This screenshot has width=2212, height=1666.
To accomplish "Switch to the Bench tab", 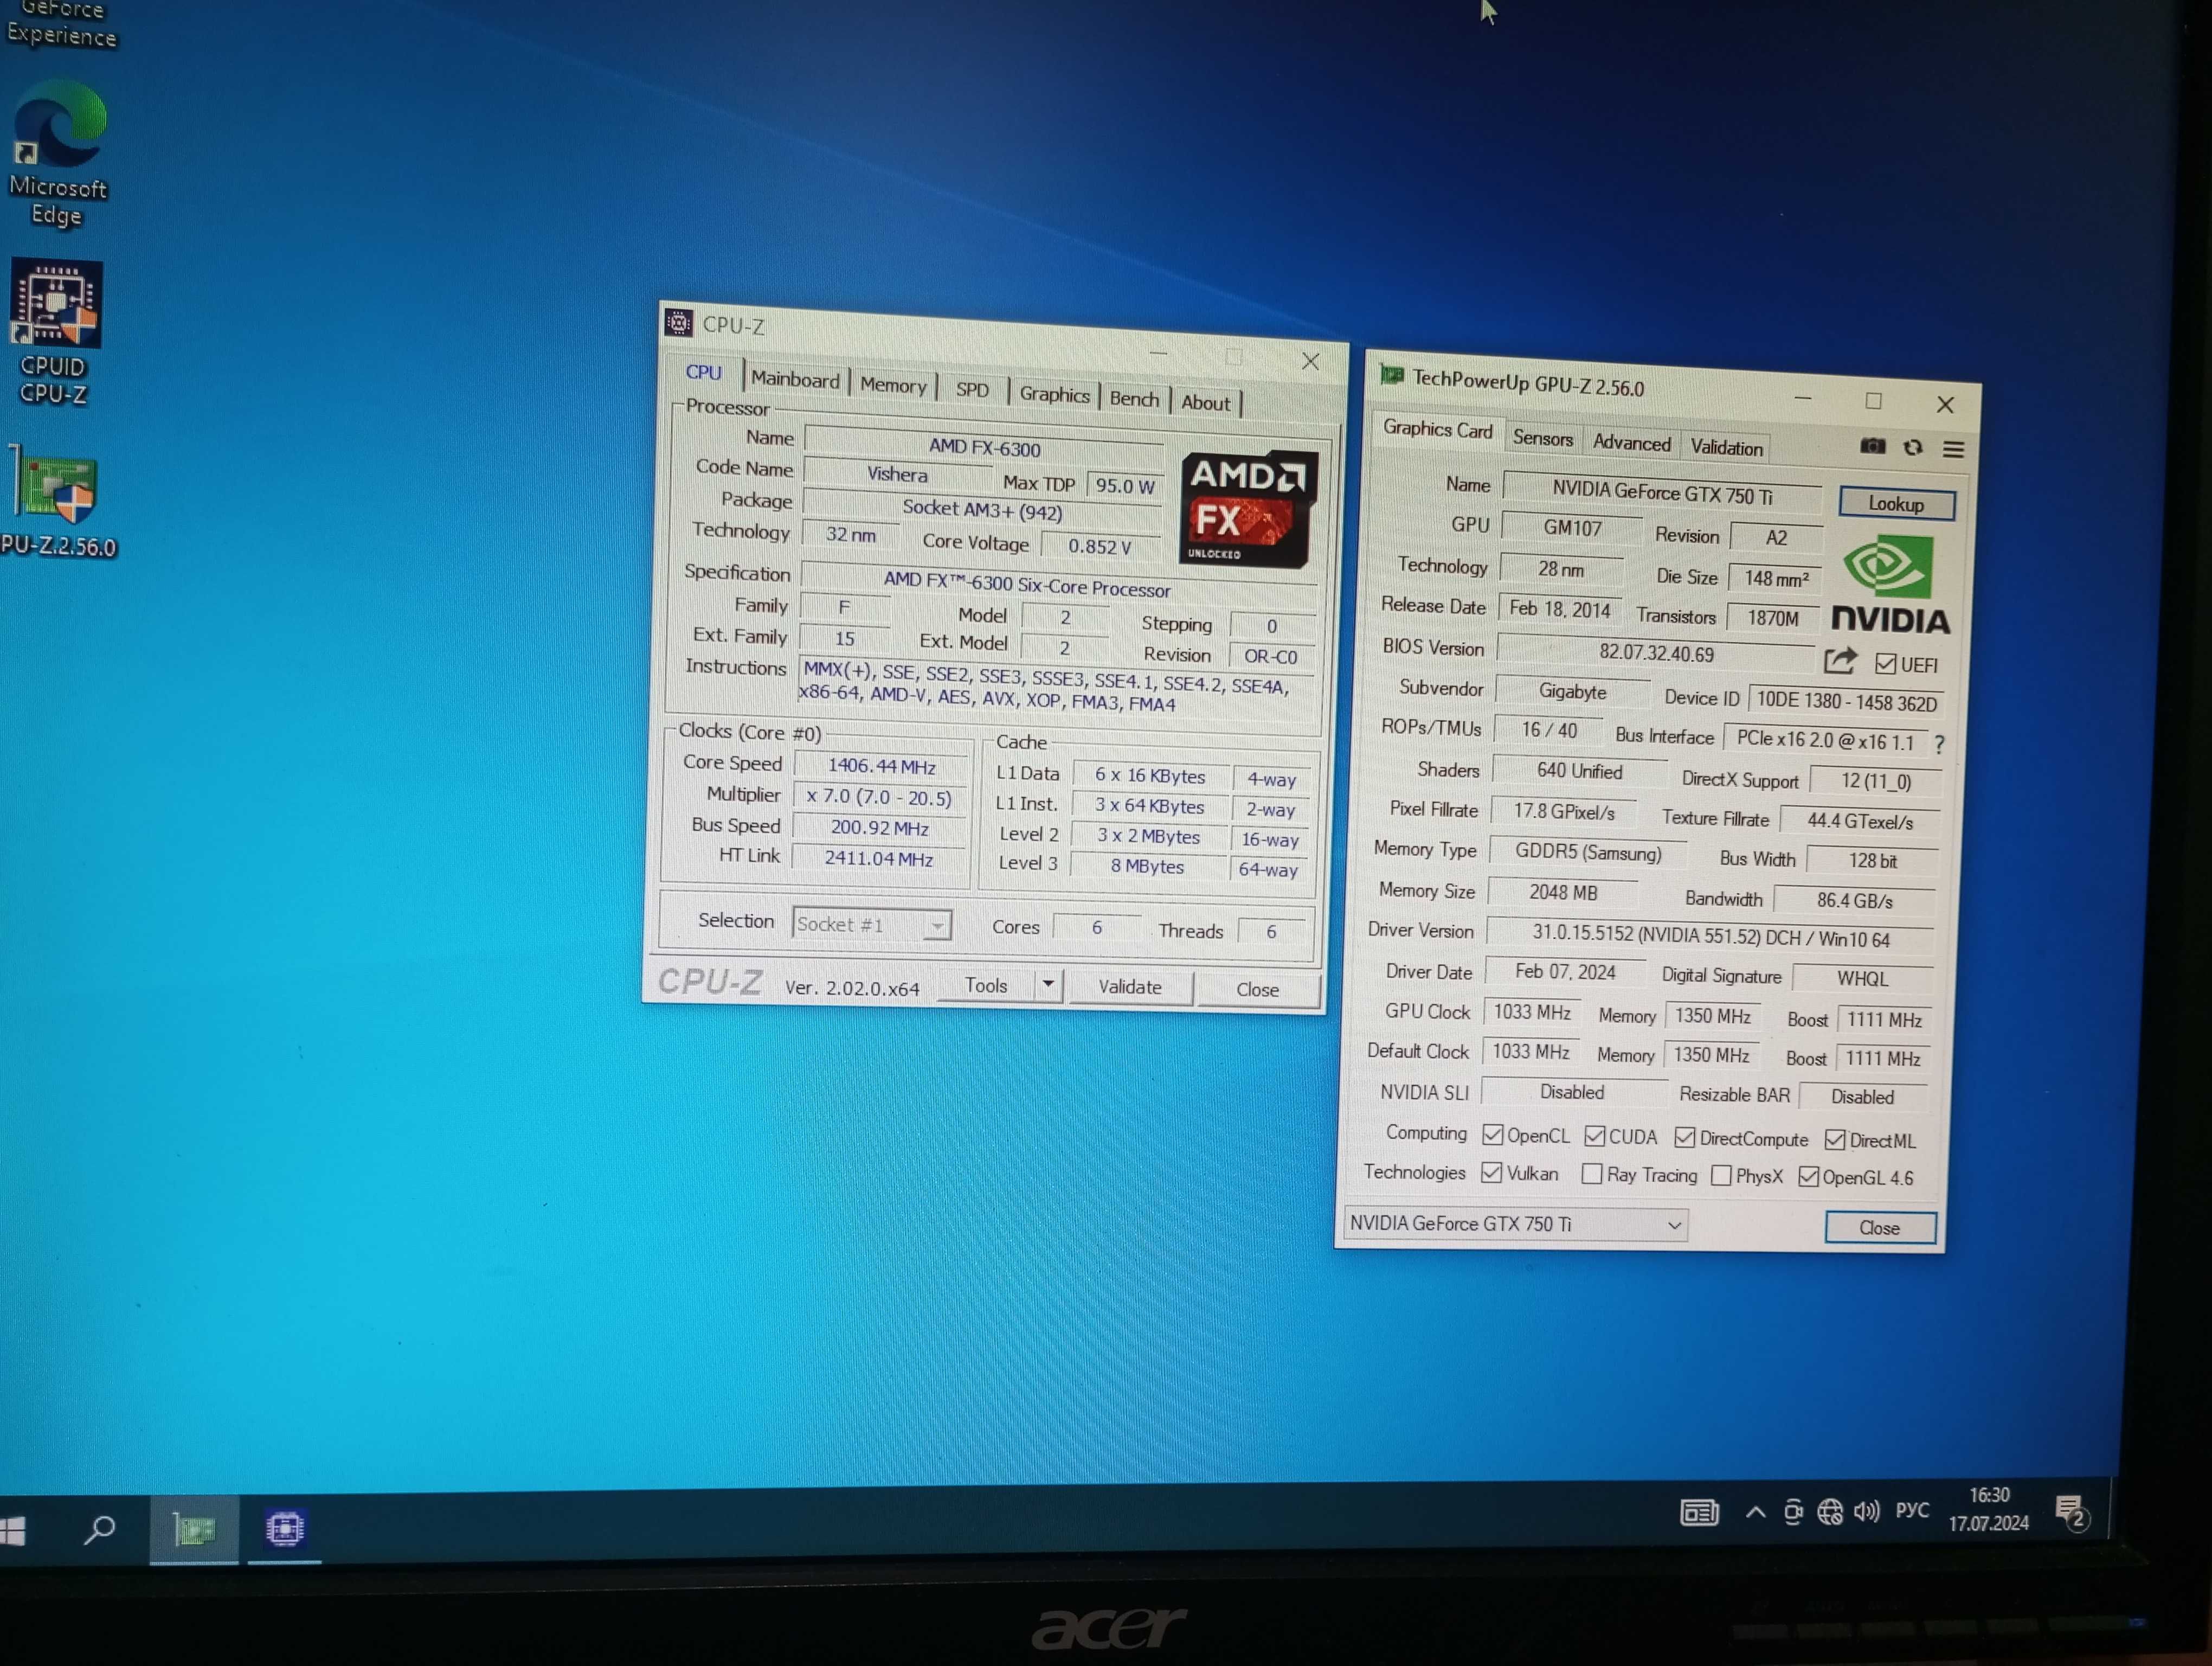I will (1134, 399).
